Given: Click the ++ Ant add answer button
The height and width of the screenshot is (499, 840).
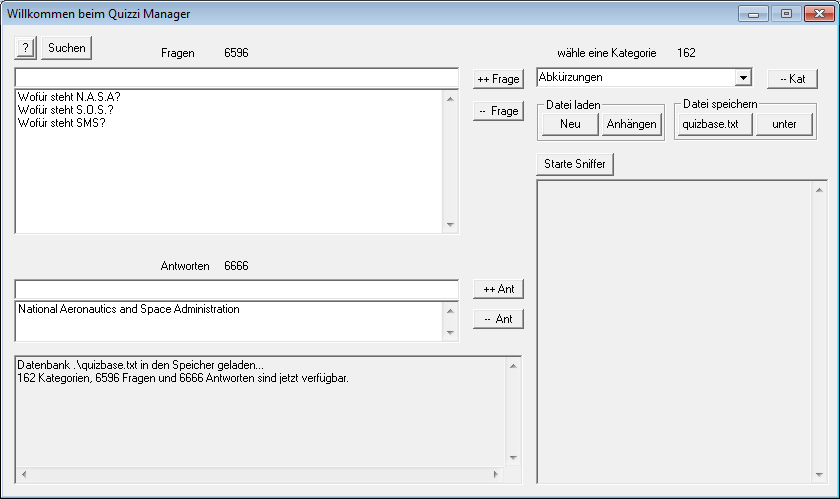Looking at the screenshot, I should coord(498,289).
